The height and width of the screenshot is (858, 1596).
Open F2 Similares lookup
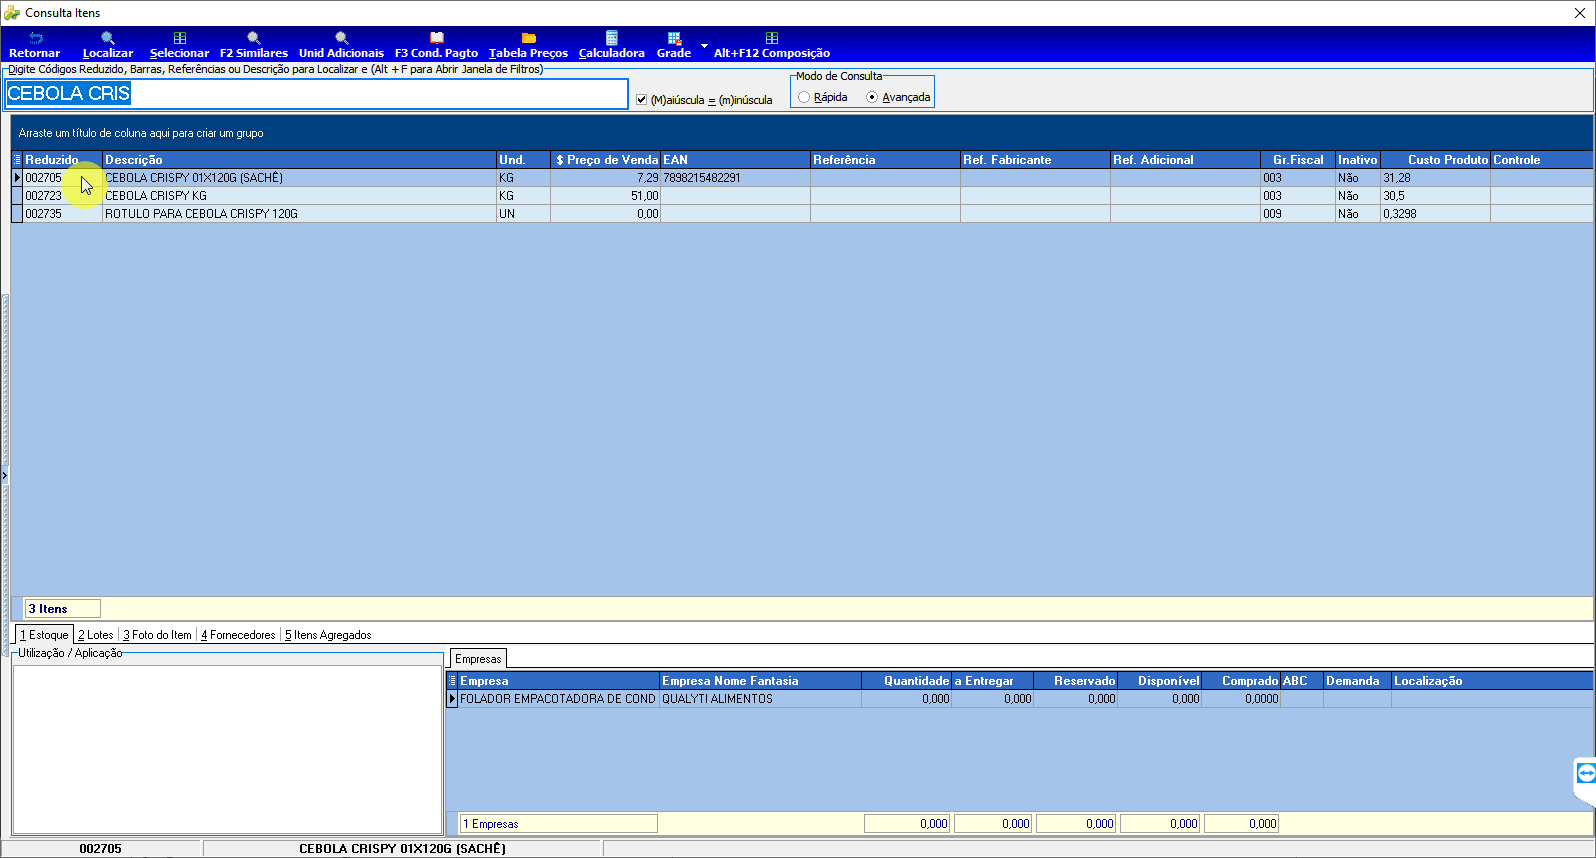(x=254, y=45)
